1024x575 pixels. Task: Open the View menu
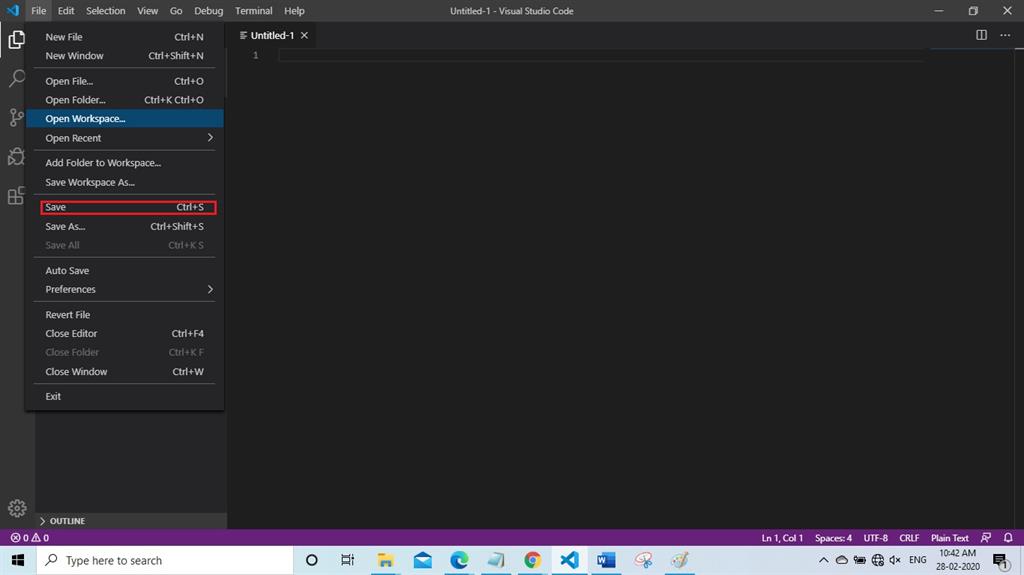(x=147, y=10)
